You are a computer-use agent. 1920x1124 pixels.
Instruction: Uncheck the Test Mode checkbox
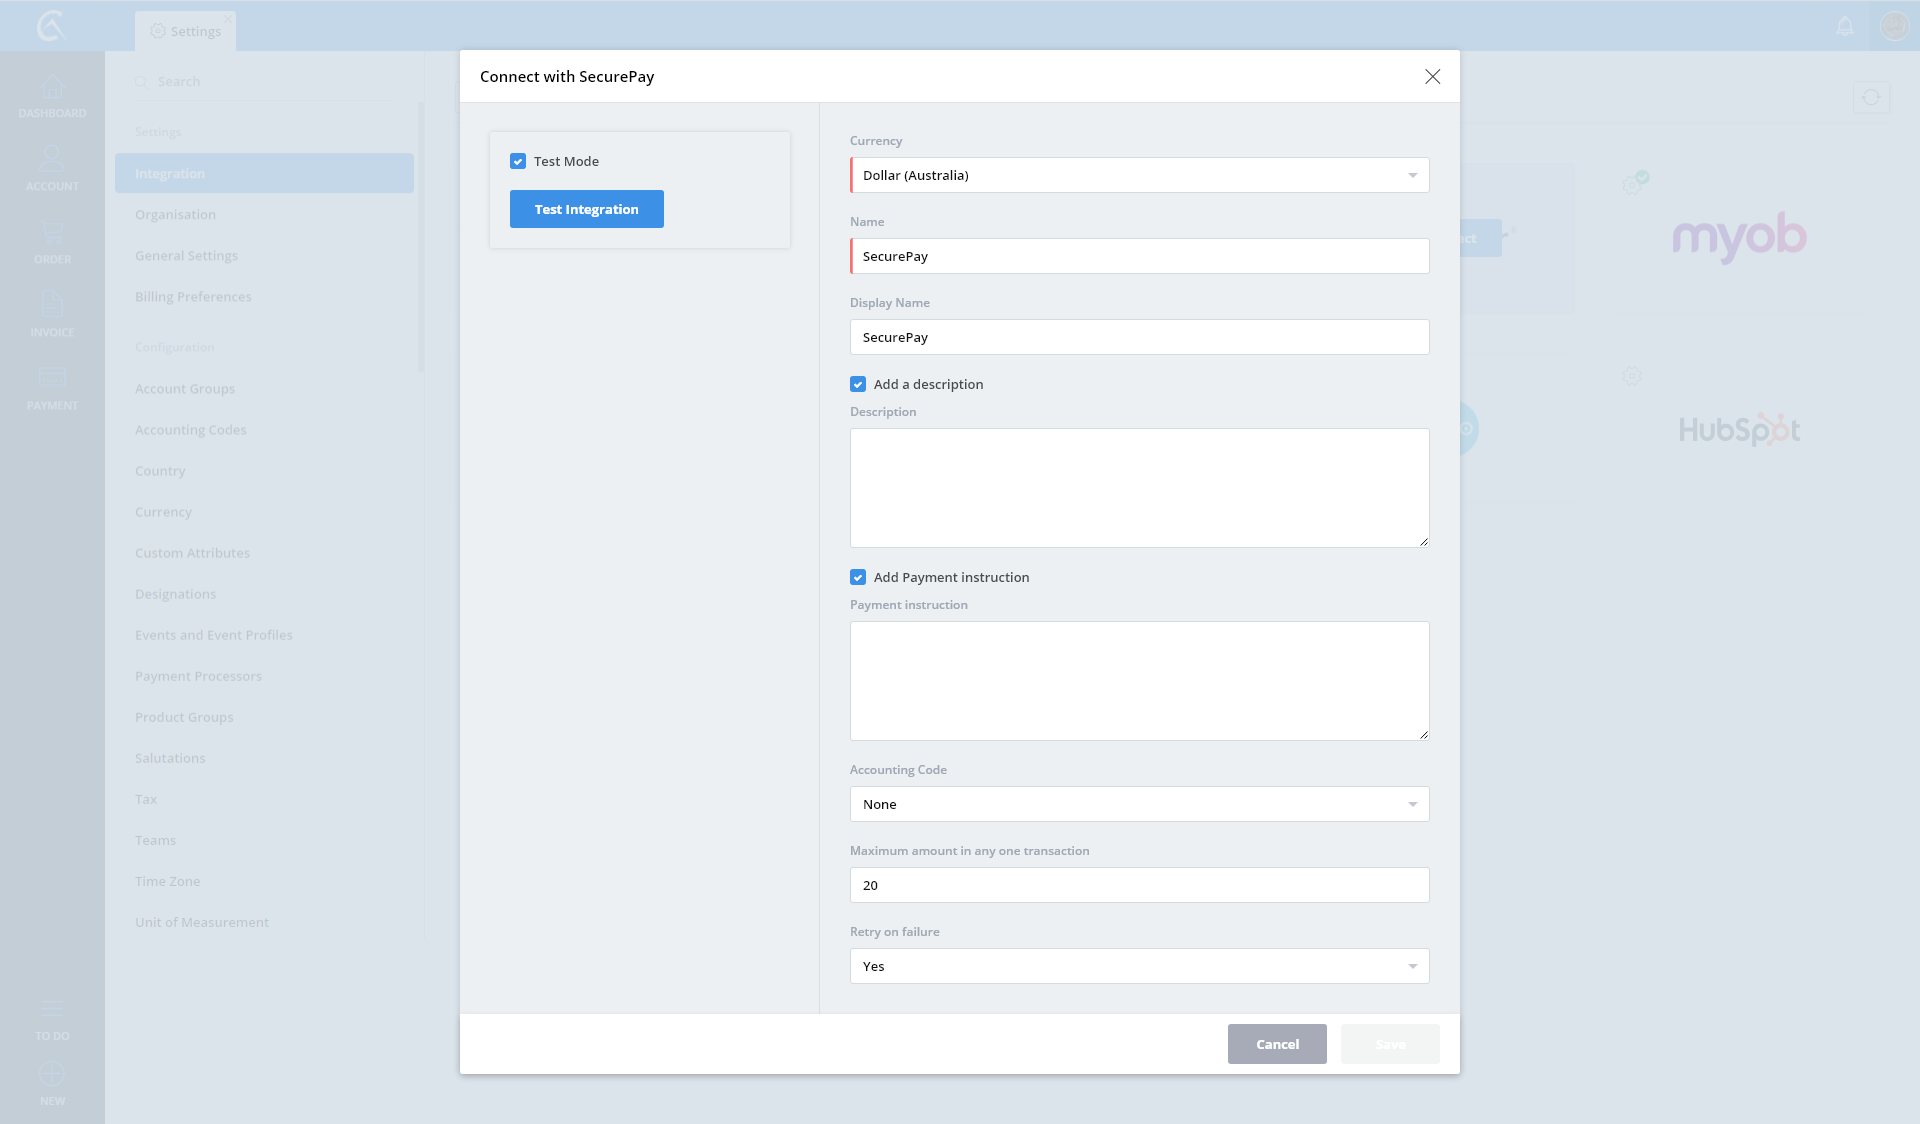(x=518, y=161)
